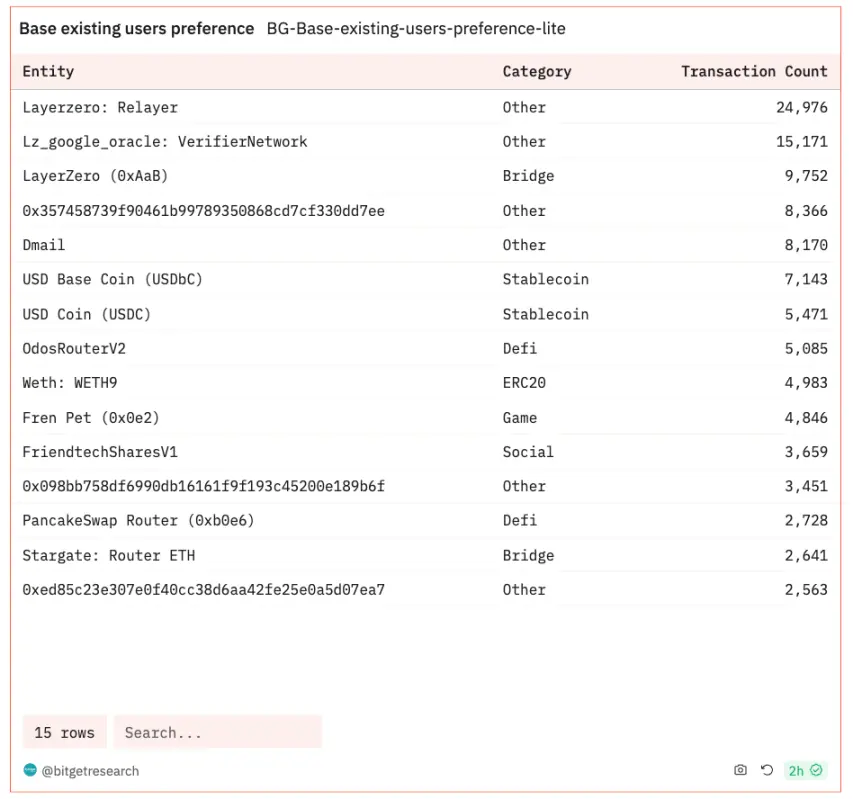The width and height of the screenshot is (853, 799).
Task: Open the BG-Base-existing-users-preference-lite query link
Action: coord(416,29)
